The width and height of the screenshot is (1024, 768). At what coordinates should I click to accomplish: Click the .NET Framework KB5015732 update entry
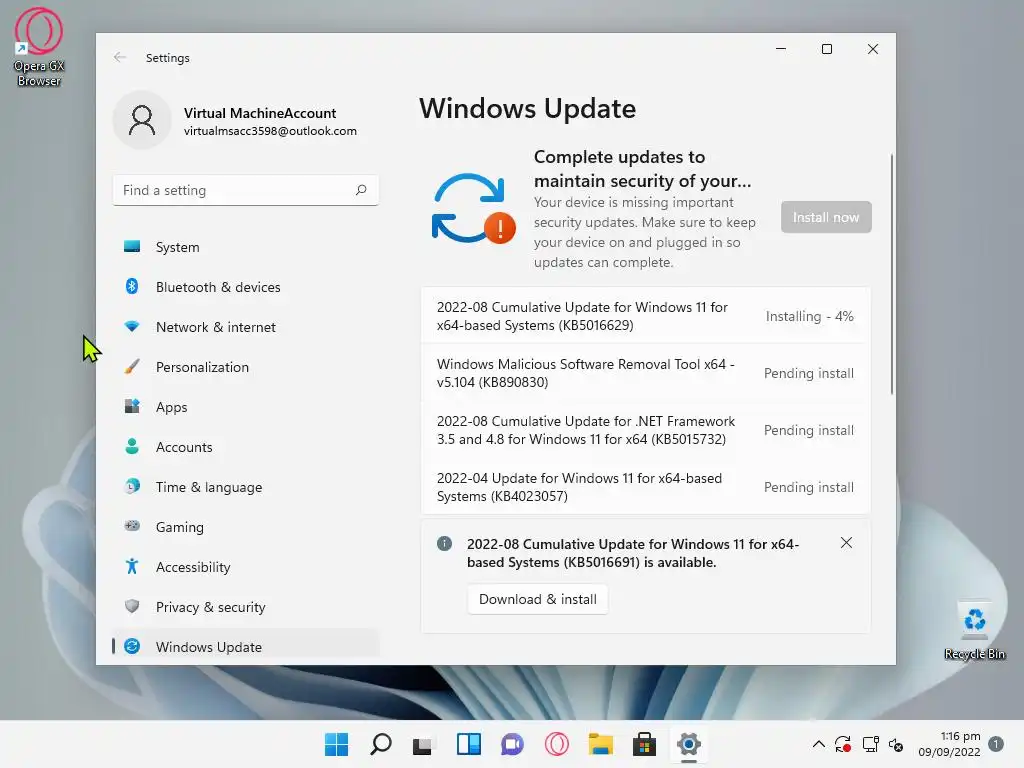(x=645, y=430)
